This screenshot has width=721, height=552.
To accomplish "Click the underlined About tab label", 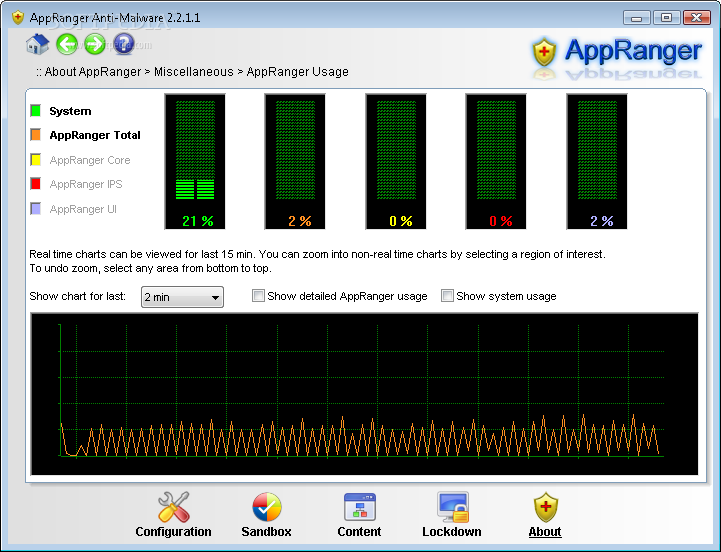I will tap(545, 532).
